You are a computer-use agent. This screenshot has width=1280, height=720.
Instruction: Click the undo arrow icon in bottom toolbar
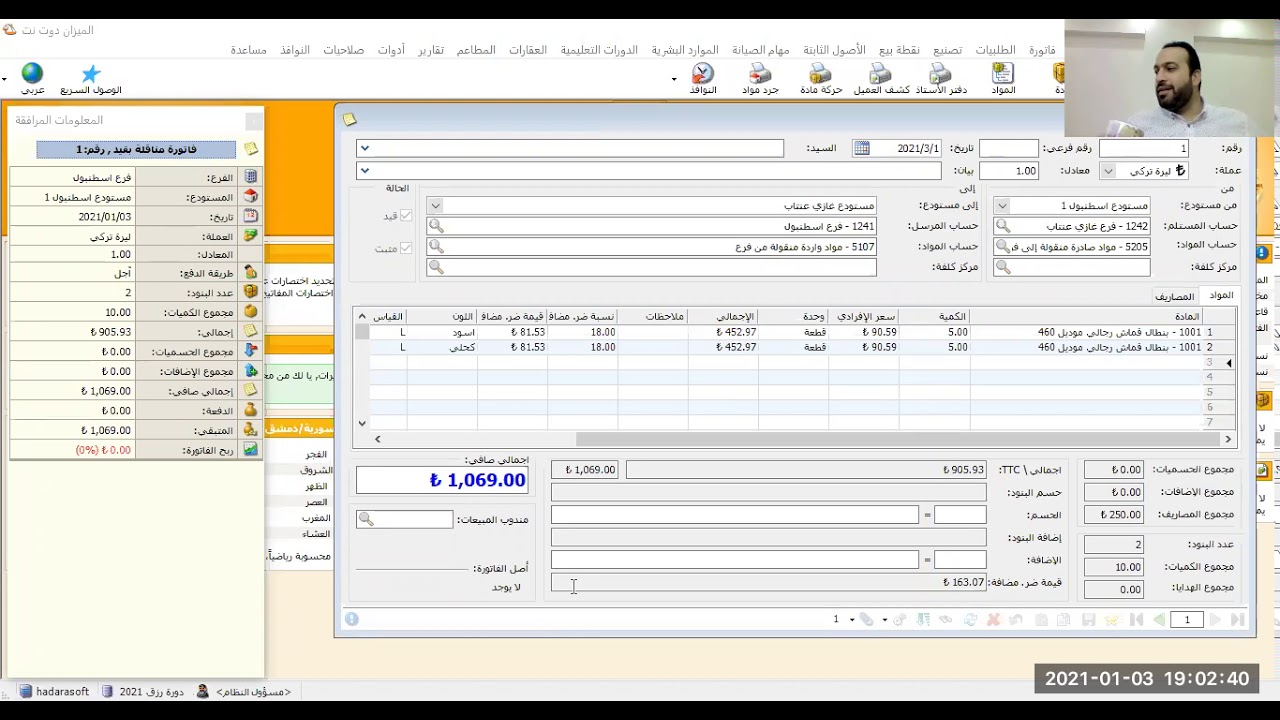pyautogui.click(x=1016, y=620)
